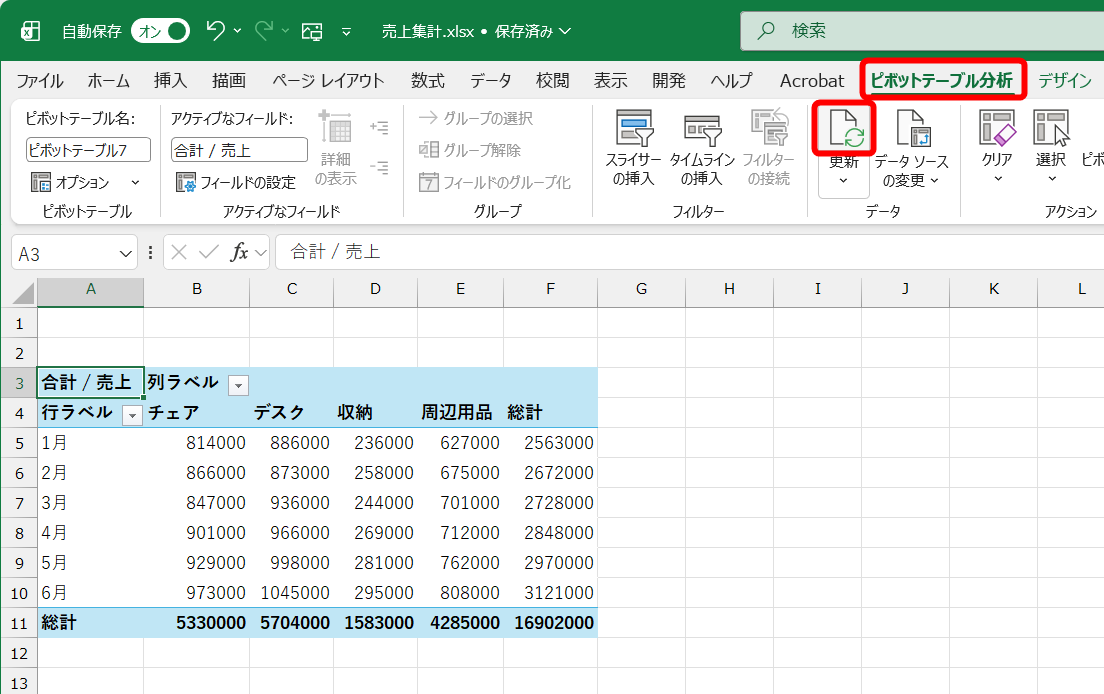Insert a timeline with タイムラインの挿入
This screenshot has width=1104, height=694.
(x=702, y=149)
